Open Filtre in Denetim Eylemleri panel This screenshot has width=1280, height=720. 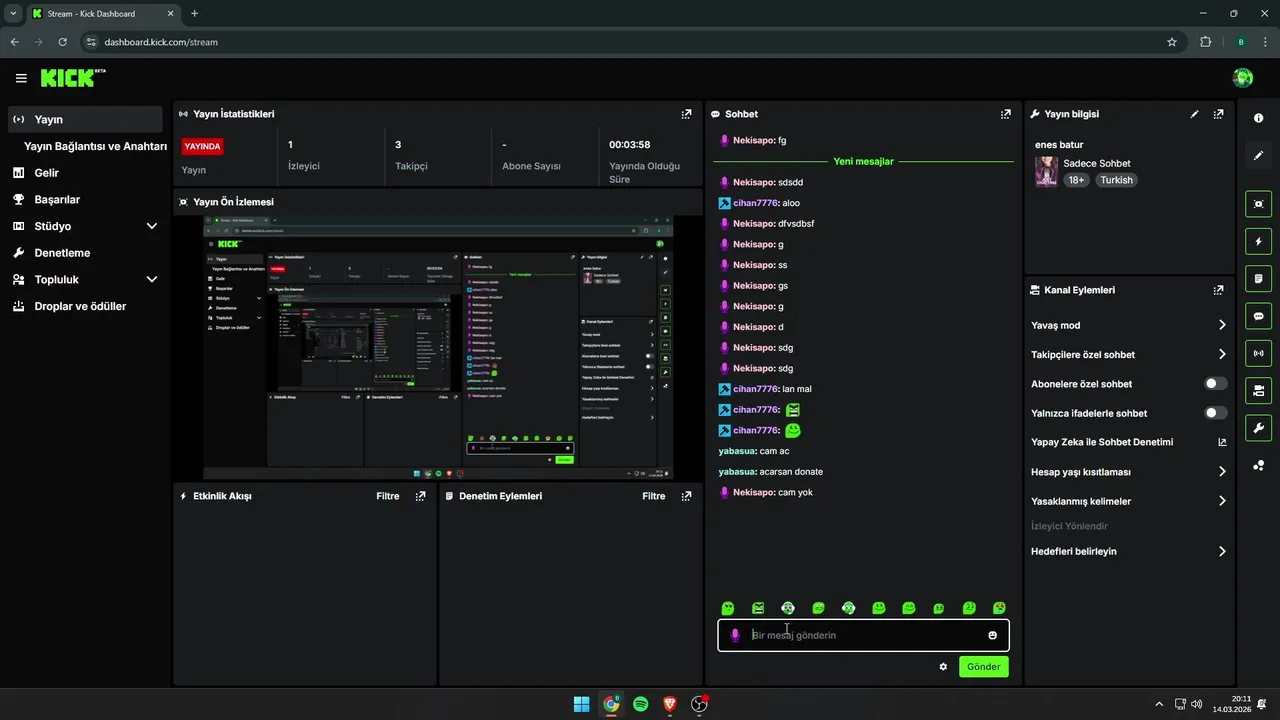(654, 496)
